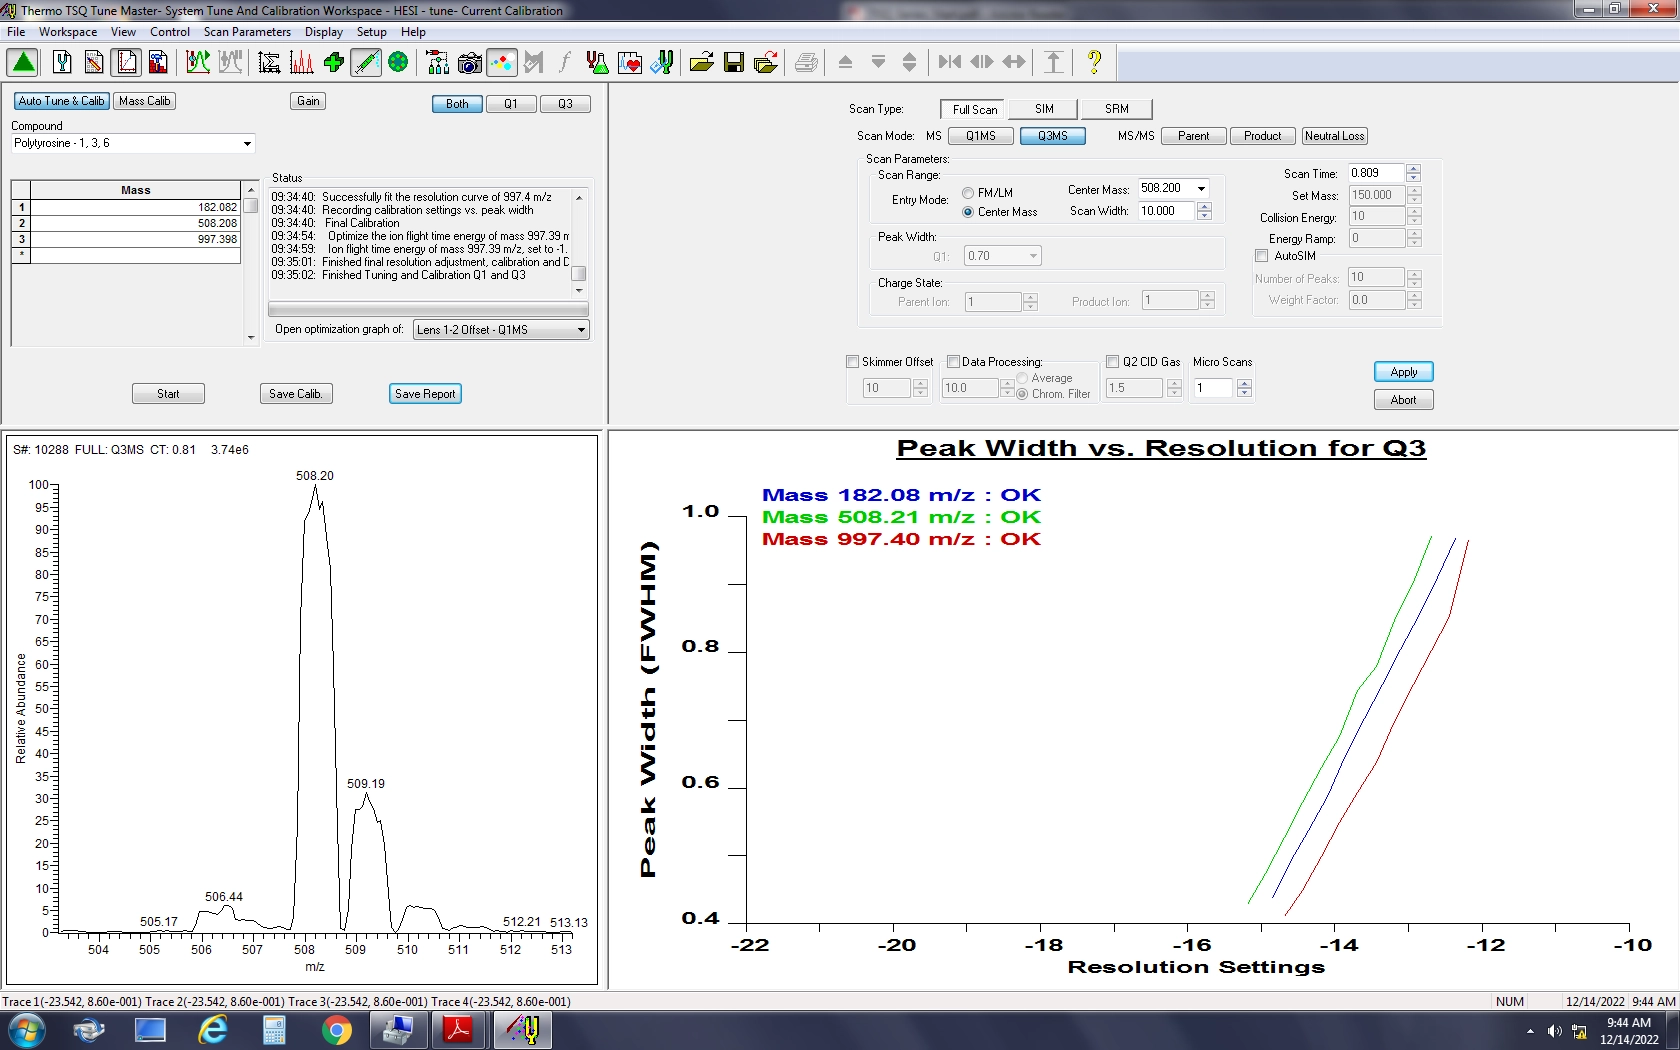Click the red spectrum peaks toolbar icon
Image resolution: width=1680 pixels, height=1050 pixels.
pos(301,63)
